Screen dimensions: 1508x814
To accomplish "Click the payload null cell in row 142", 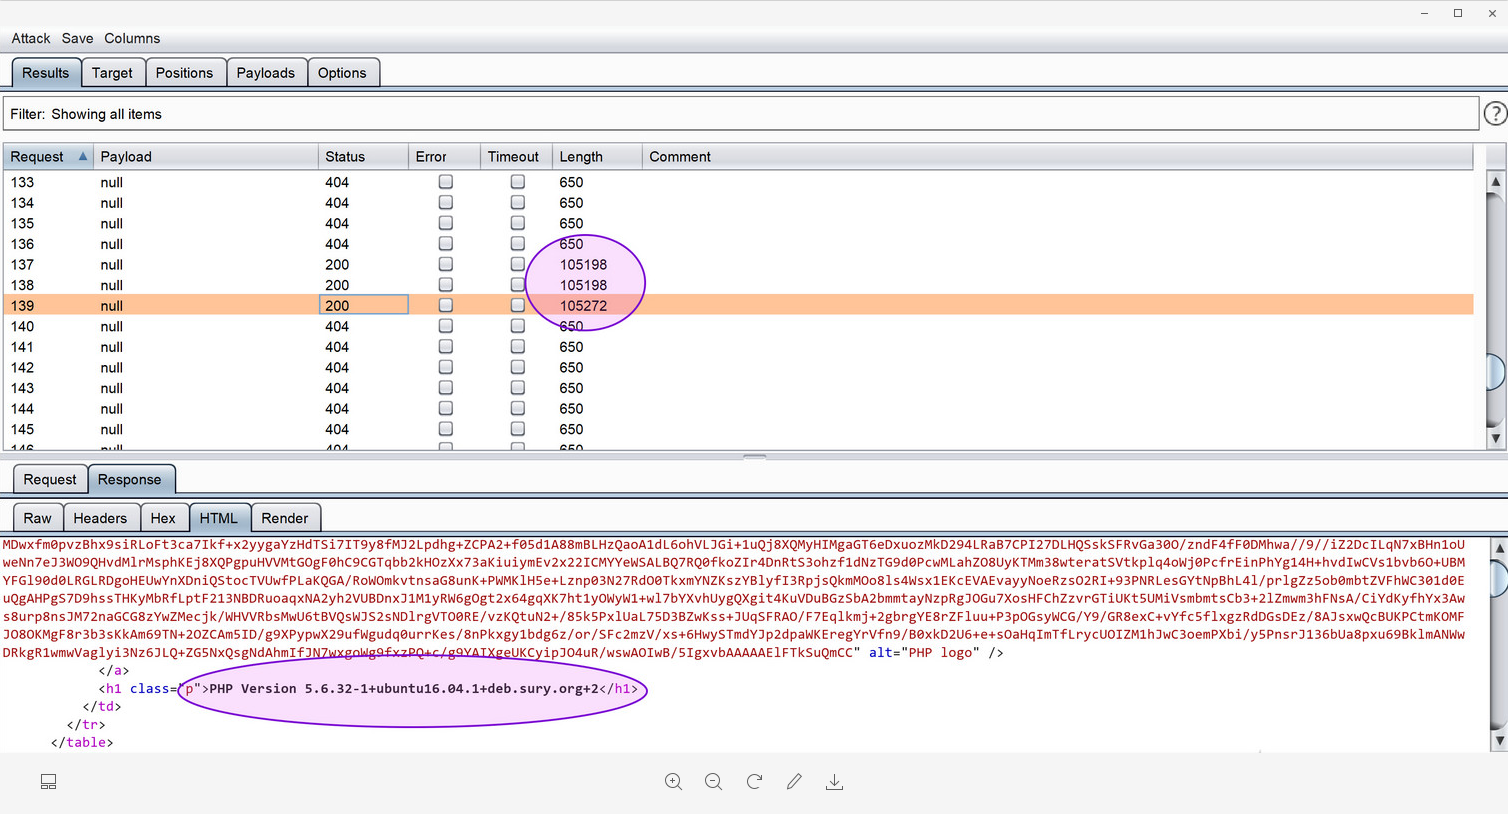I will (205, 367).
